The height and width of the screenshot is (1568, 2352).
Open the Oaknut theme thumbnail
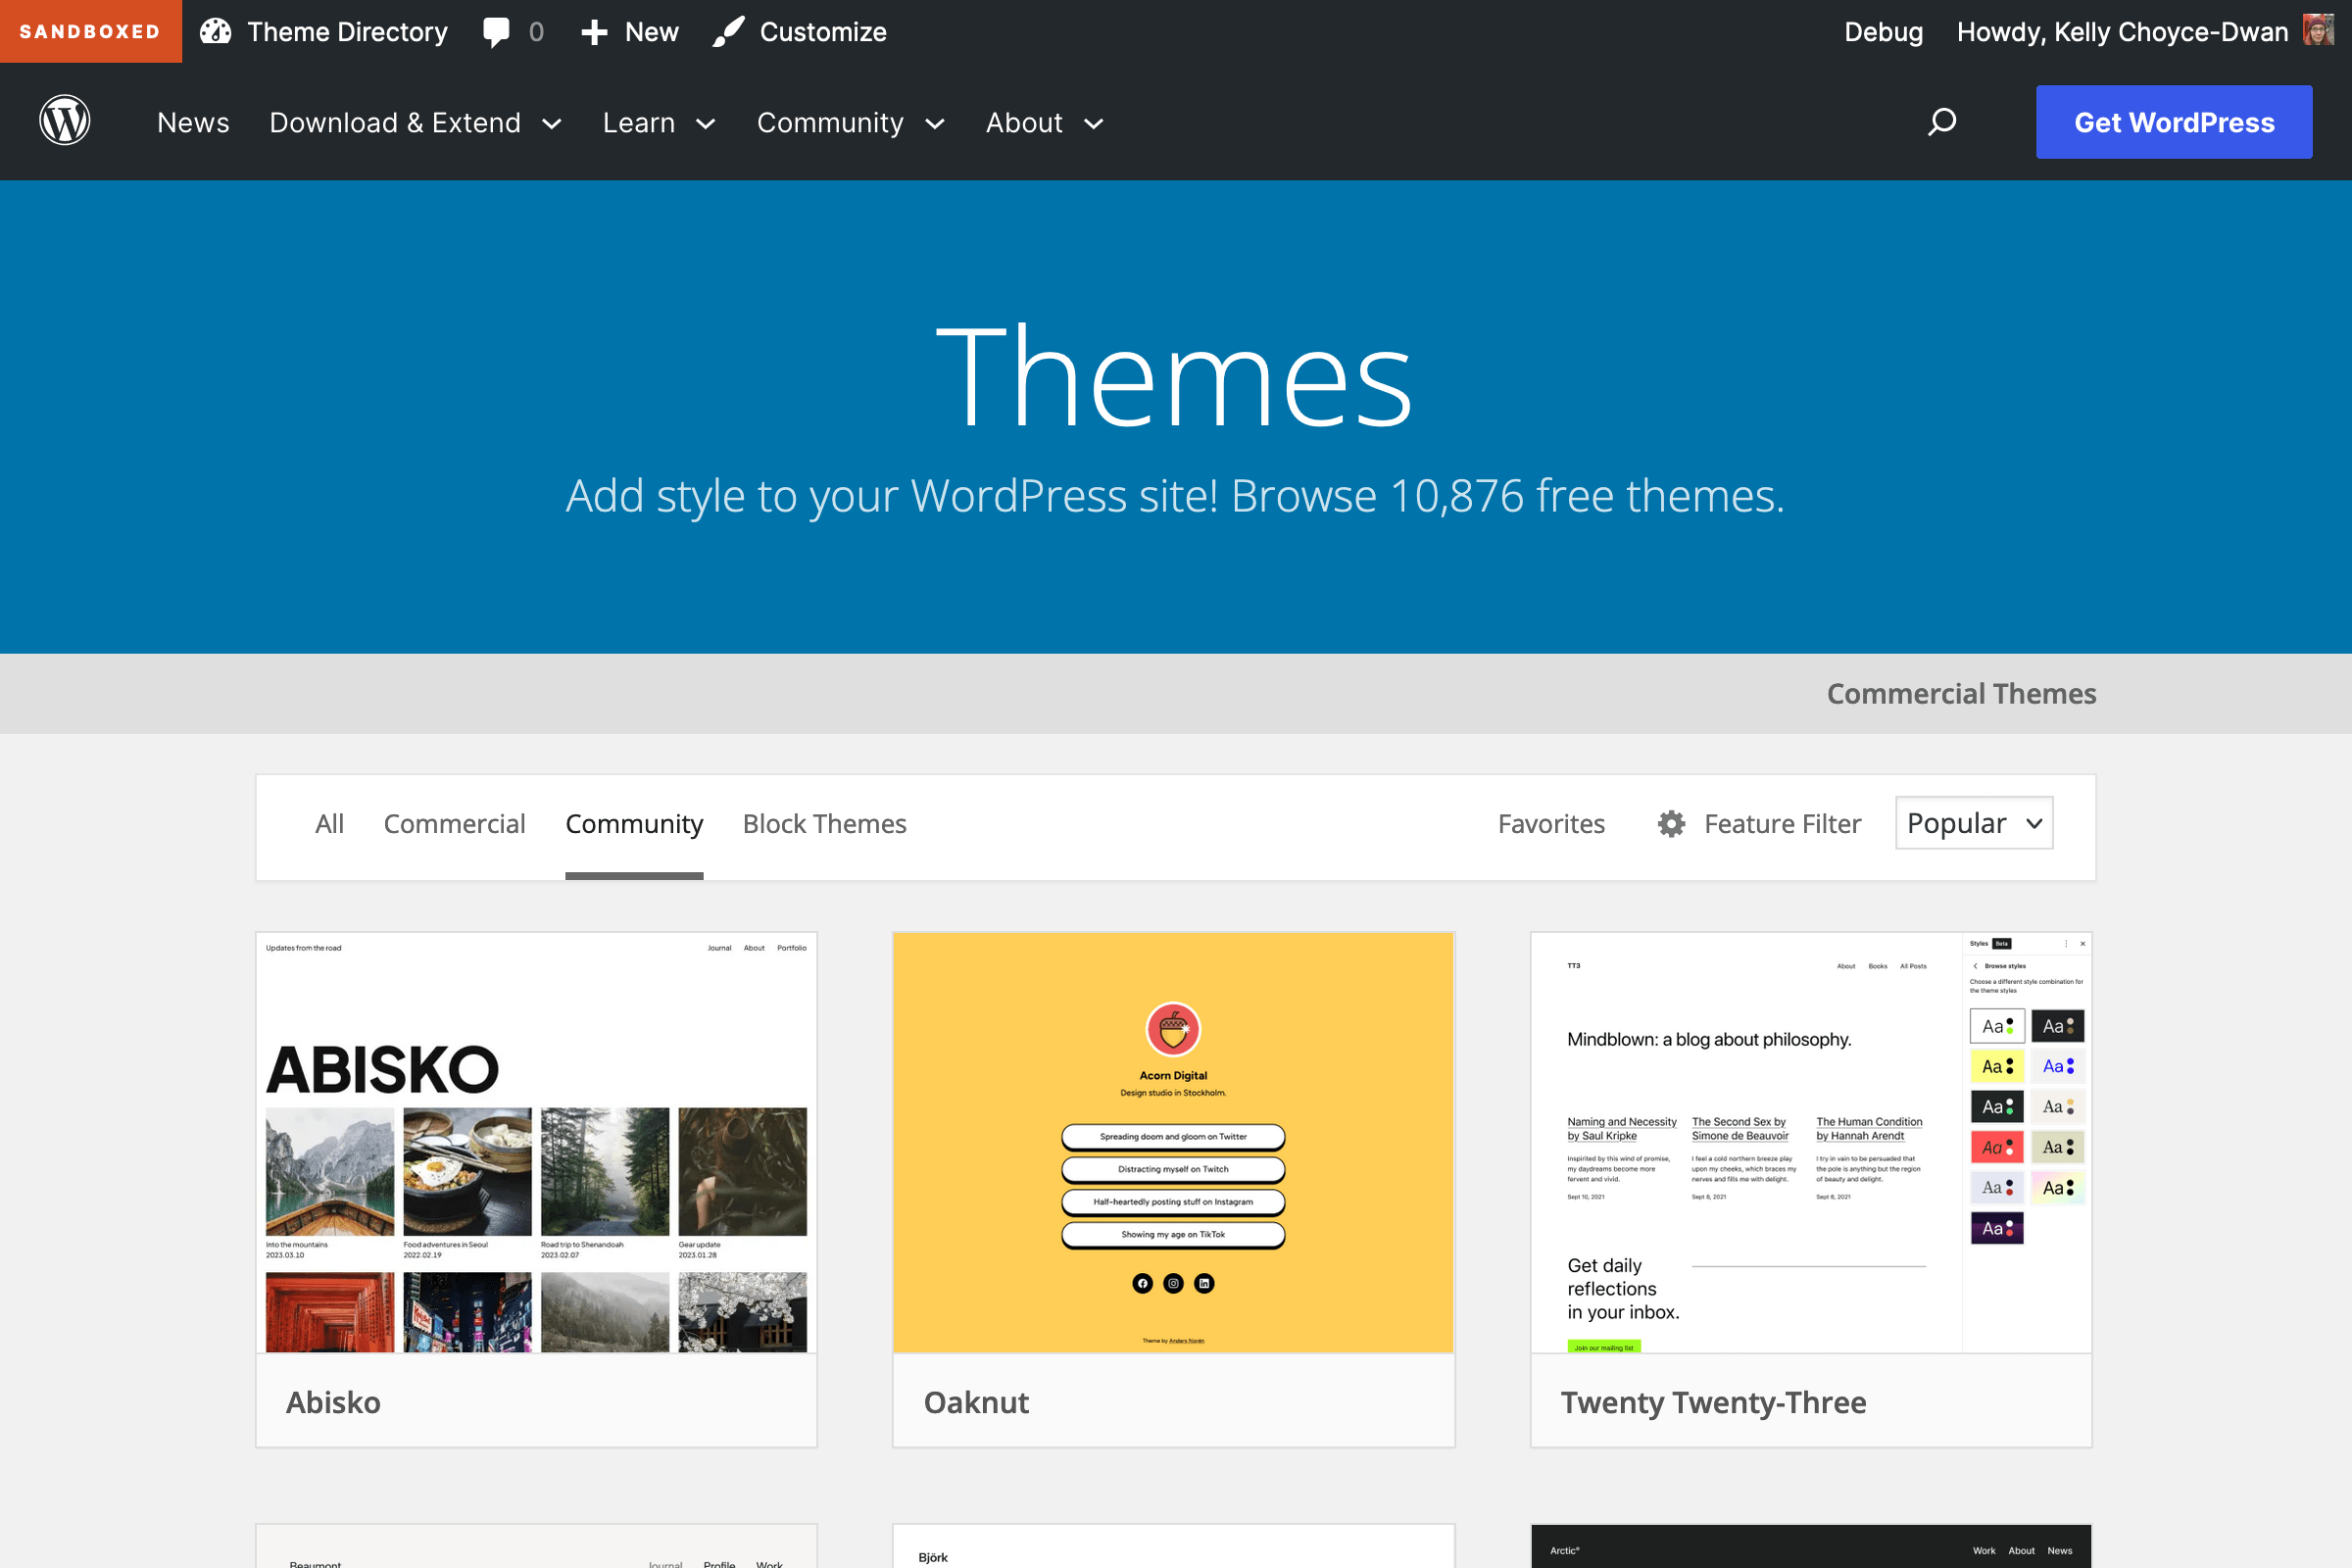[1173, 1142]
